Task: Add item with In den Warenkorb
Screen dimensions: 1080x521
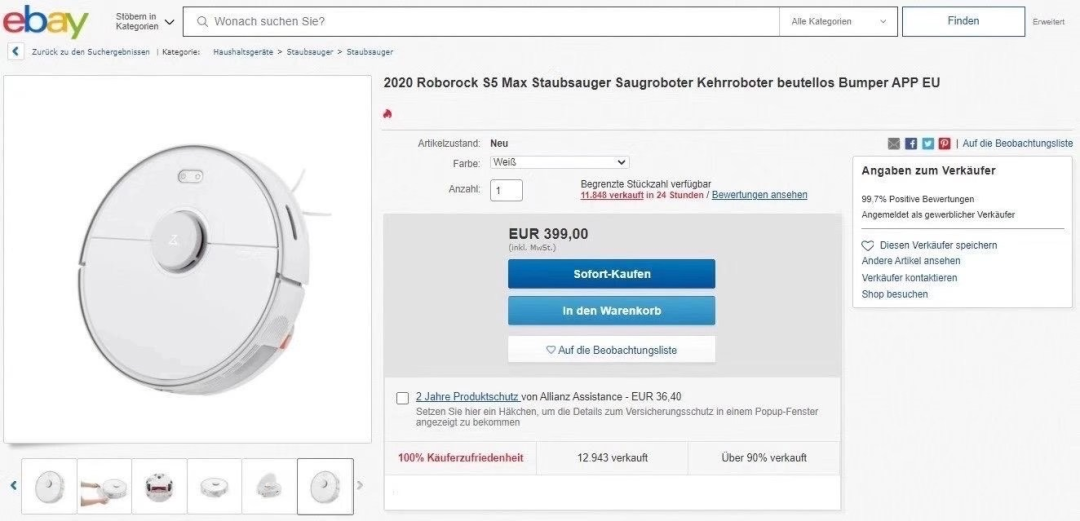Action: pyautogui.click(x=611, y=311)
